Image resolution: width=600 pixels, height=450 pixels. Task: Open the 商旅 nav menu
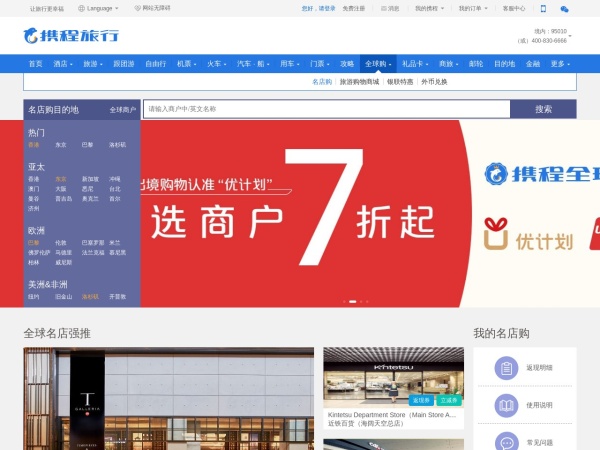pyautogui.click(x=448, y=64)
